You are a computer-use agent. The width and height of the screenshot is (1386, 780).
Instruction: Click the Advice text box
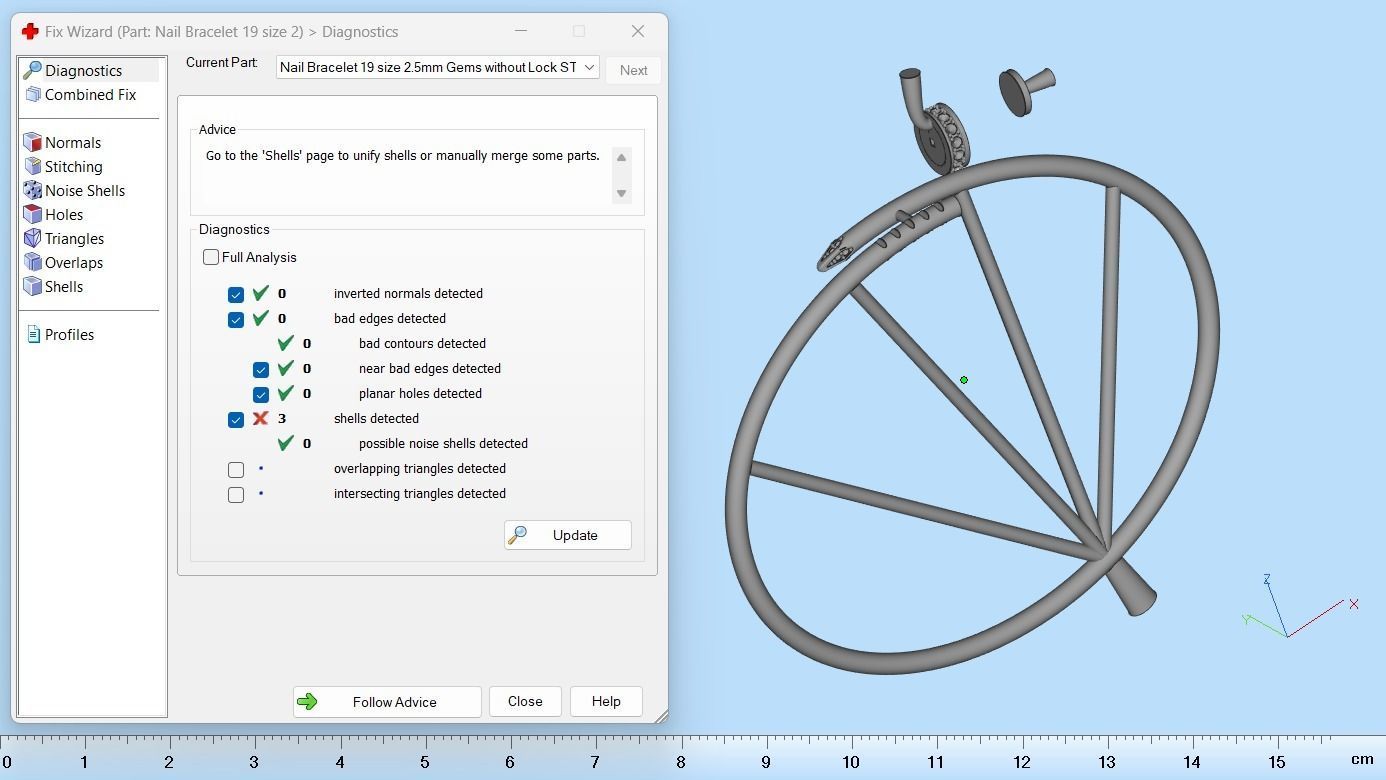pyautogui.click(x=407, y=175)
